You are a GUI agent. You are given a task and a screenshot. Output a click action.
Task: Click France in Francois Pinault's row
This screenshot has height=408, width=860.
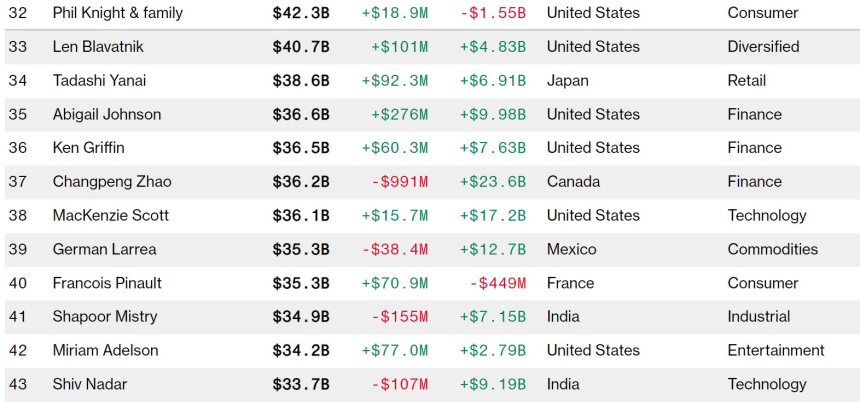(570, 283)
